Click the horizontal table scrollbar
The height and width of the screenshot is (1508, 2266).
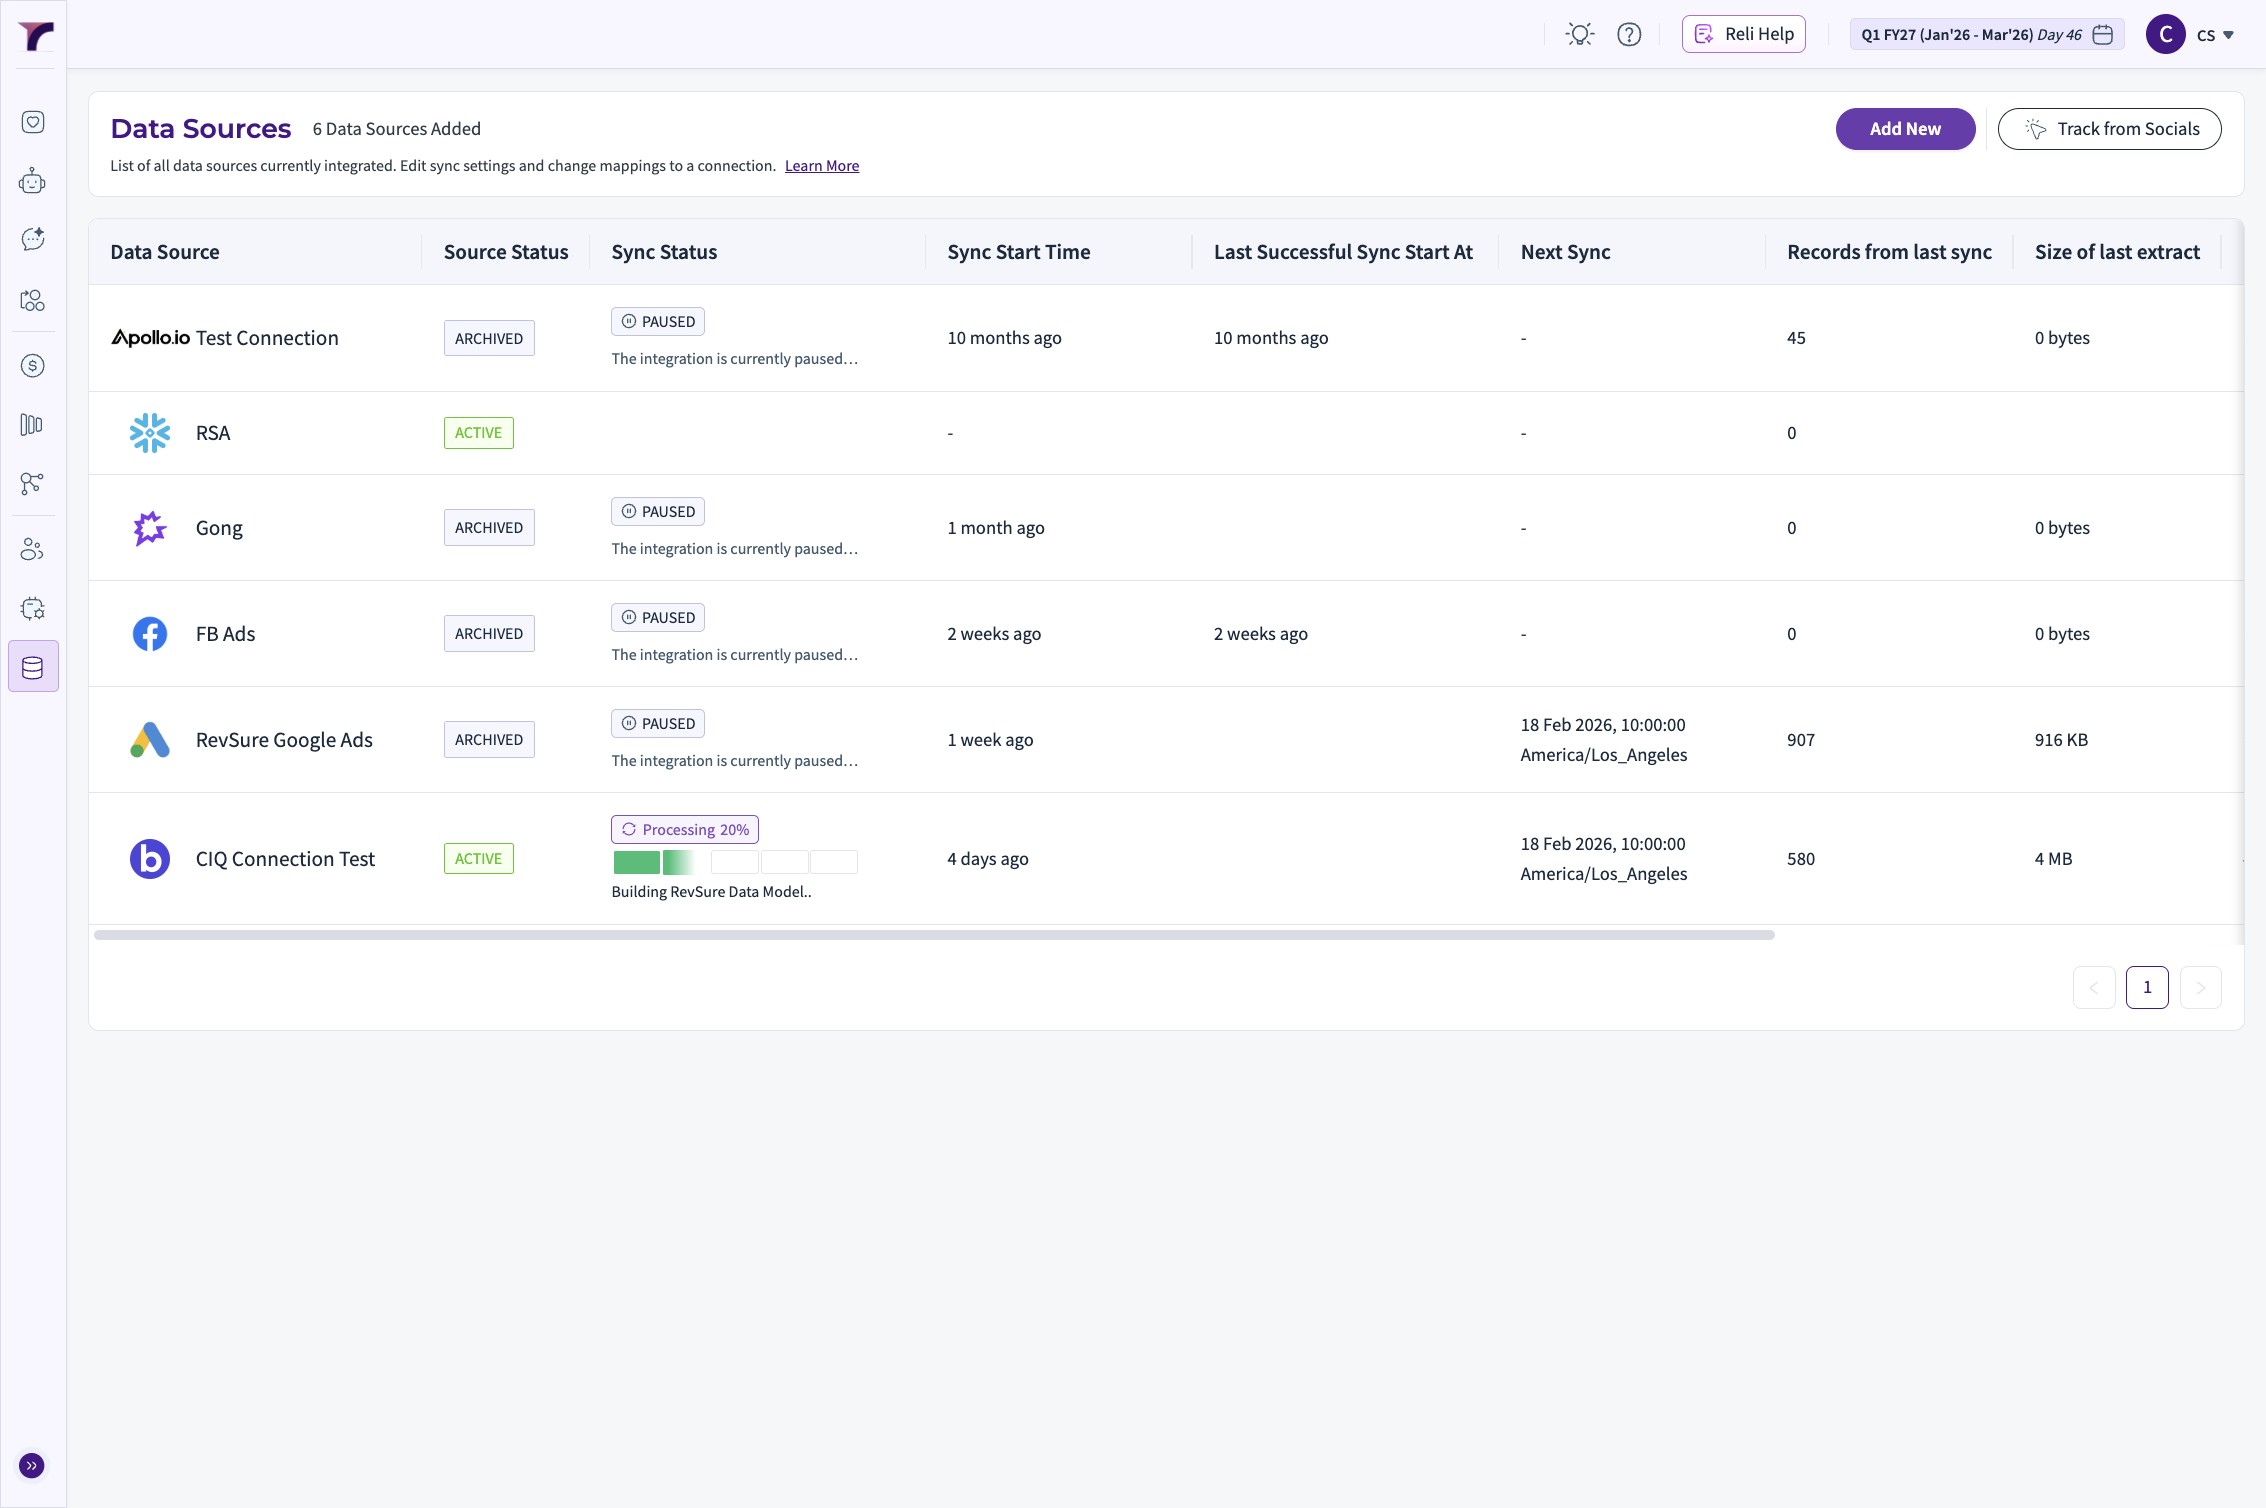pos(934,935)
